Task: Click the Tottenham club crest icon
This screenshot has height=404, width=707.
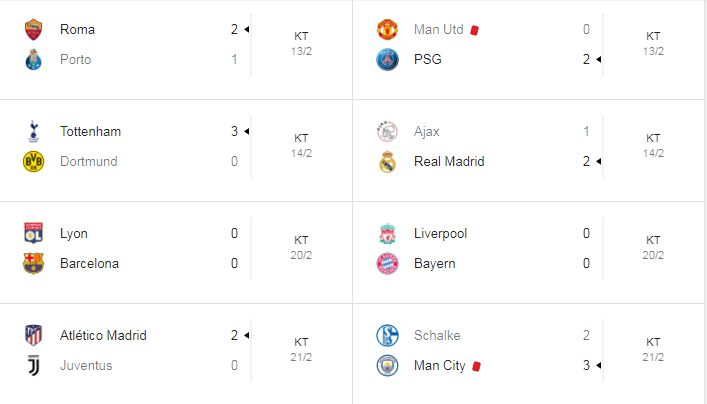Action: click(x=33, y=131)
